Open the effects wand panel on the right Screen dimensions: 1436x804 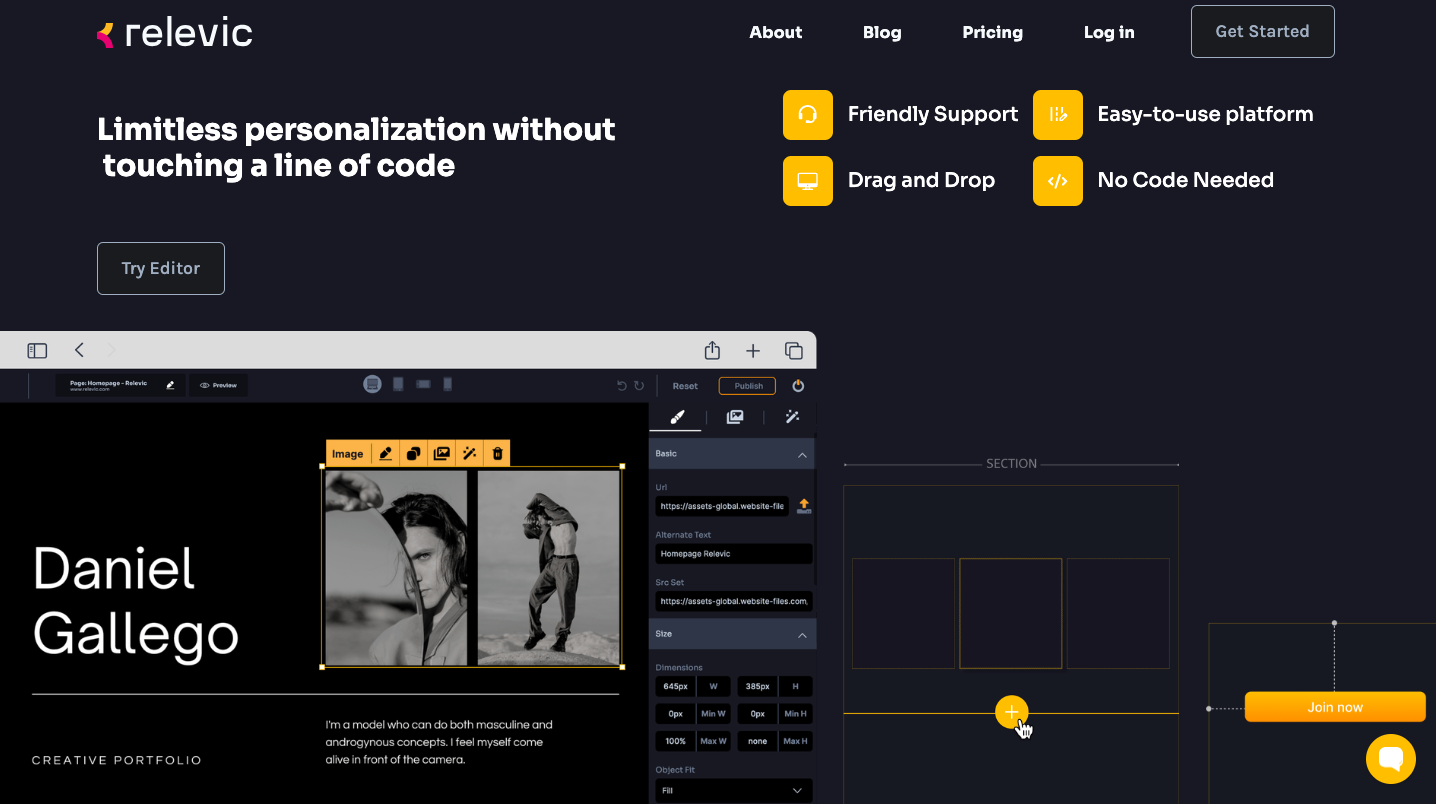coord(792,417)
